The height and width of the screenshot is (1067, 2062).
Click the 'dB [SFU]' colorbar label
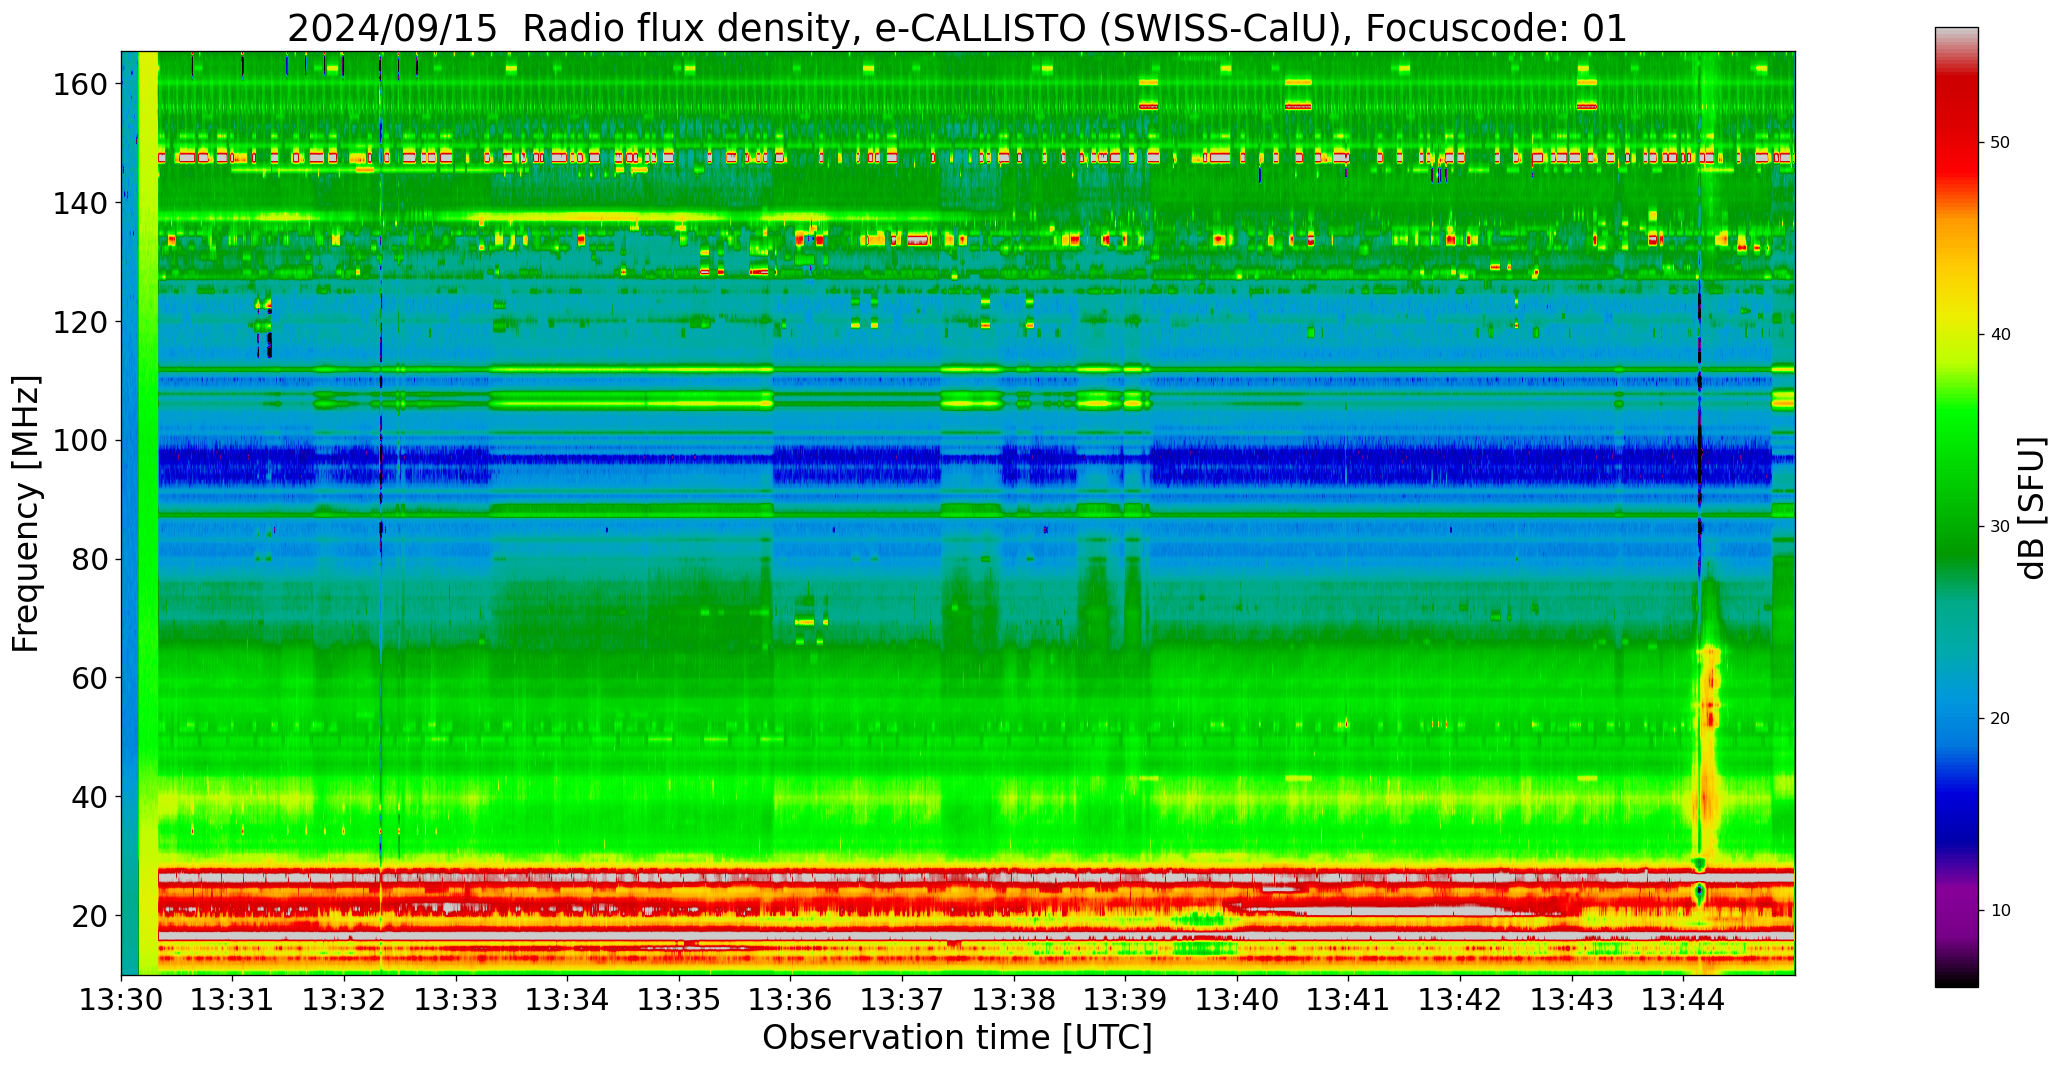tap(2031, 507)
